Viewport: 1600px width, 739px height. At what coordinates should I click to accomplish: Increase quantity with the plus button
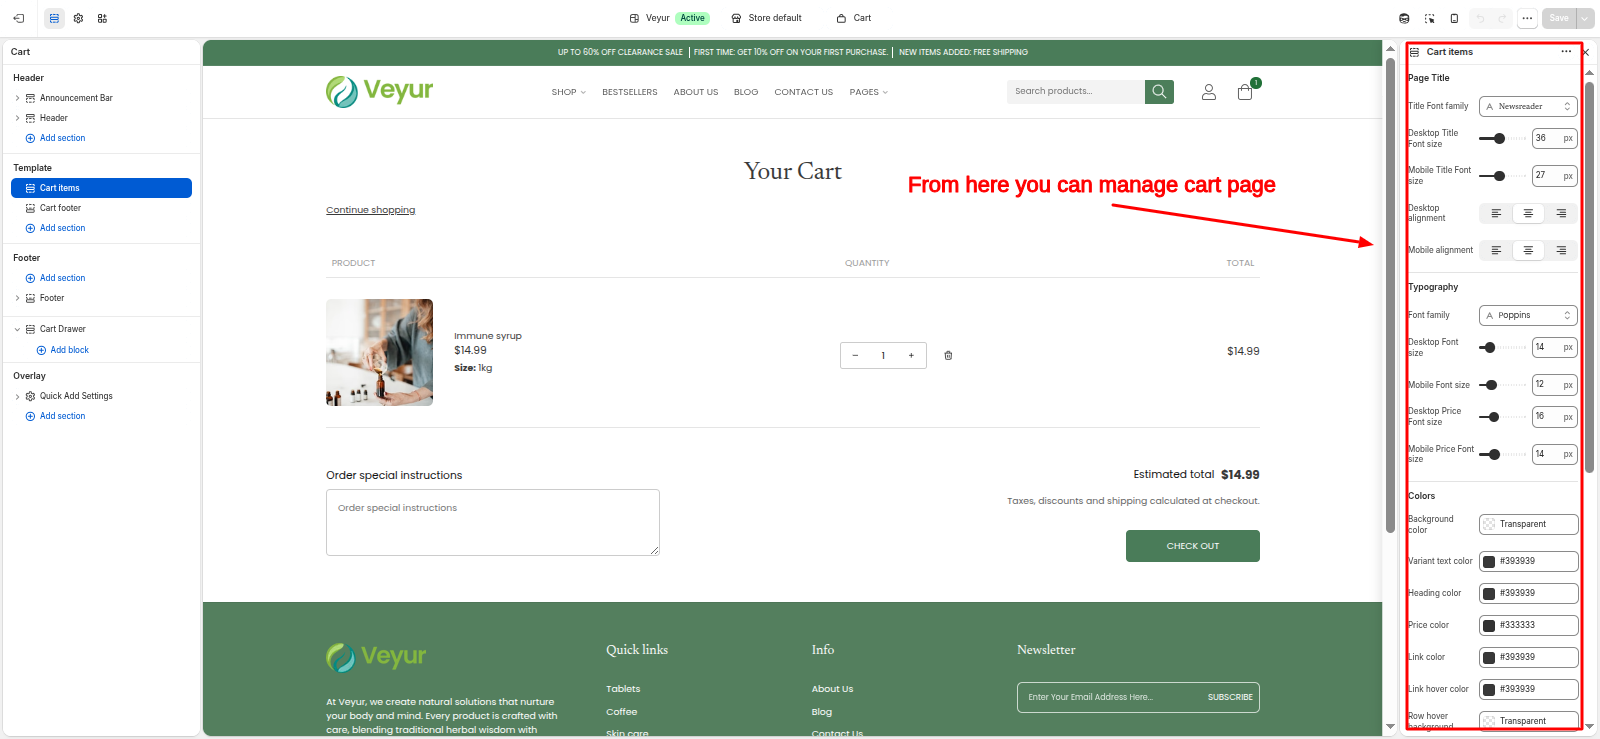[x=911, y=355]
